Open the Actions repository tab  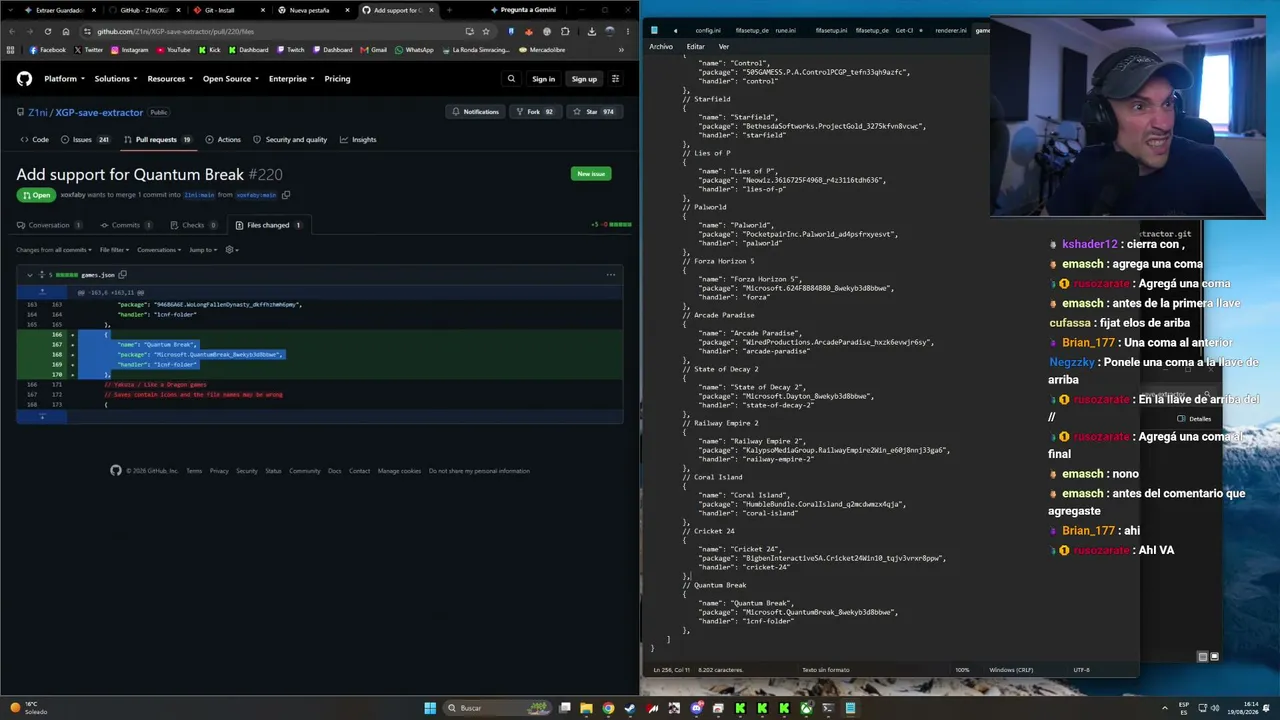point(223,140)
